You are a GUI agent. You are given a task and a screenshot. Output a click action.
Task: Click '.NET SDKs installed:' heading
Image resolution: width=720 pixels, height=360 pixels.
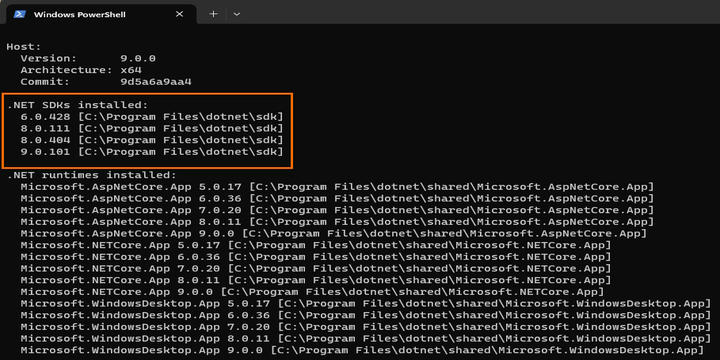pyautogui.click(x=78, y=106)
